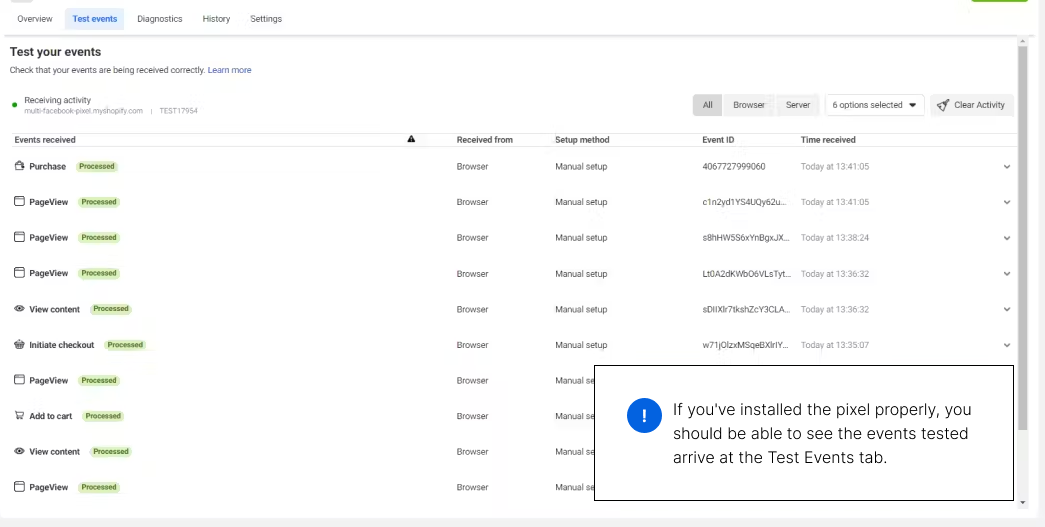Filter events by All

[707, 105]
